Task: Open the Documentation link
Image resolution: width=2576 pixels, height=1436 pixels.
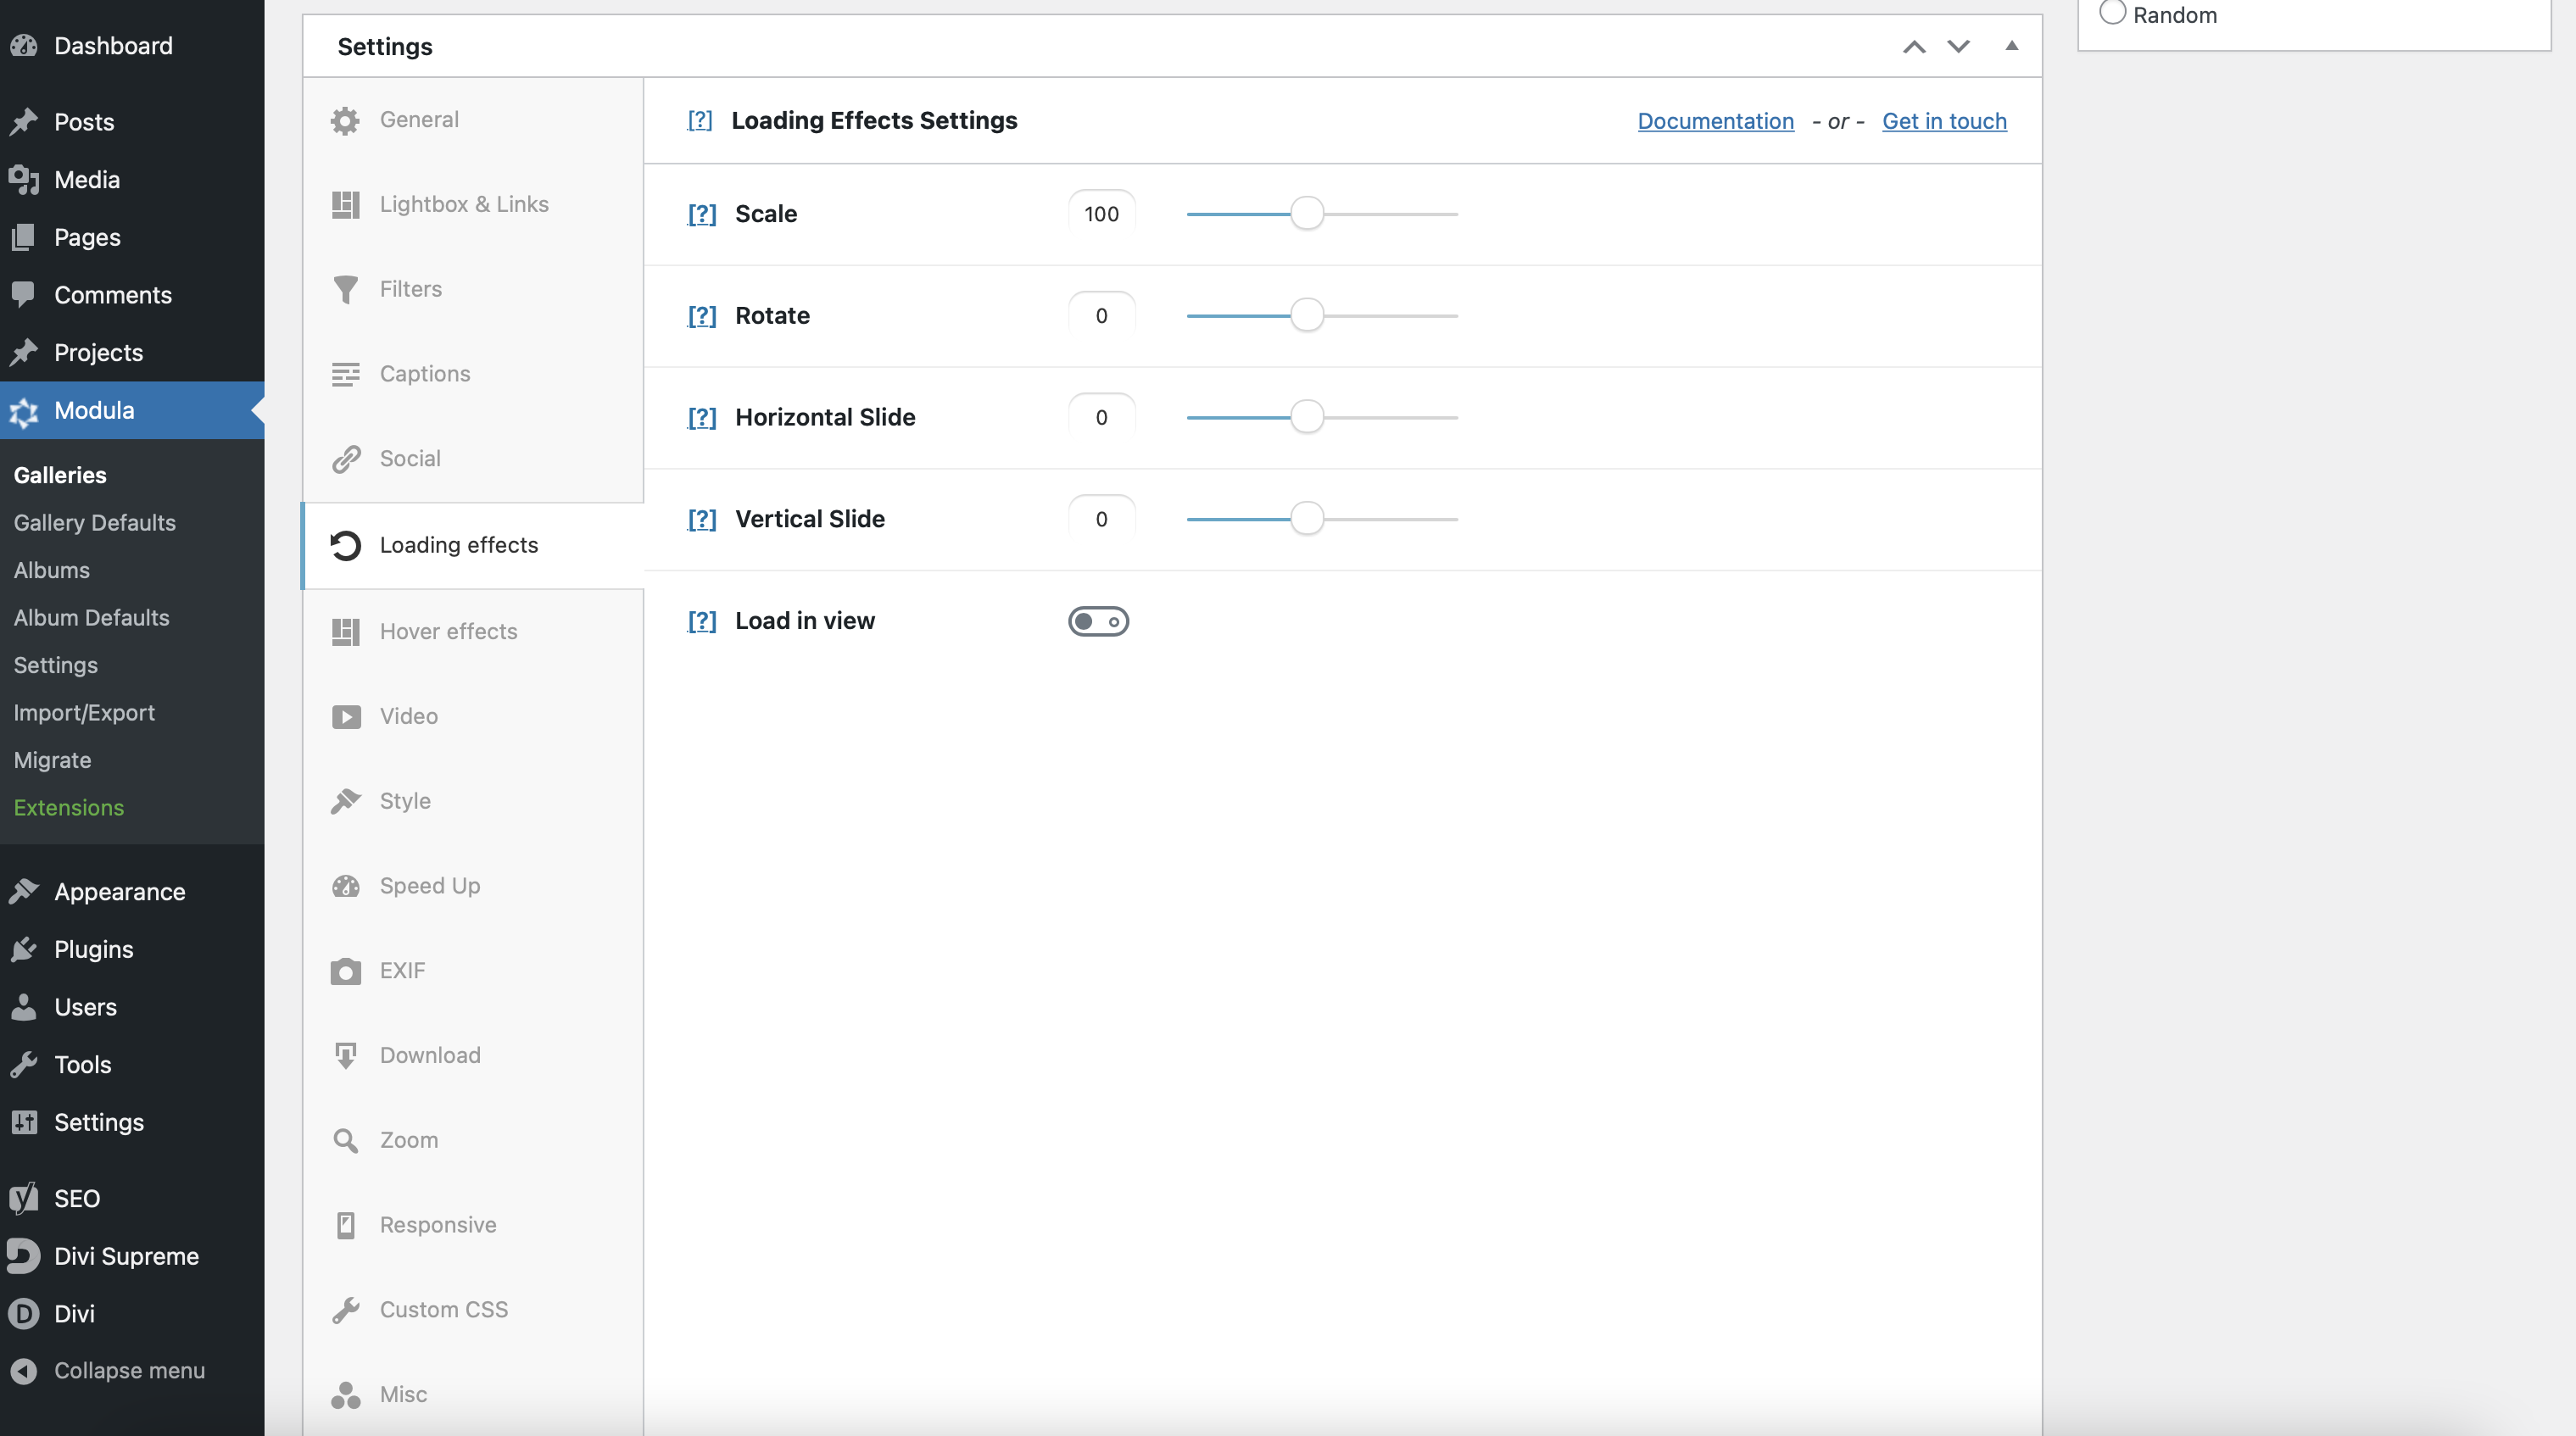Action: click(x=1715, y=121)
